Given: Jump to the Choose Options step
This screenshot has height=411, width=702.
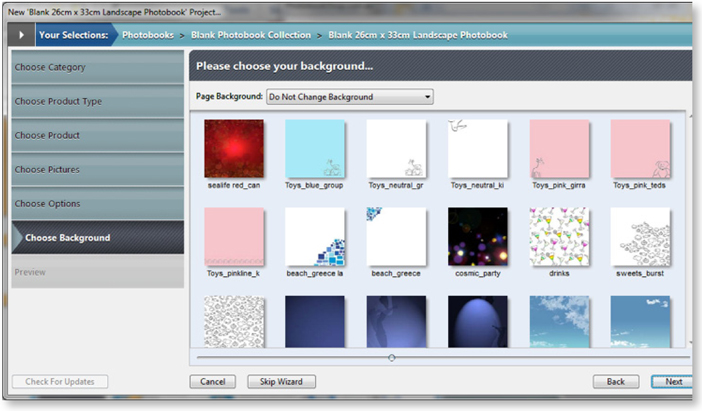Looking at the screenshot, I should coord(97,203).
